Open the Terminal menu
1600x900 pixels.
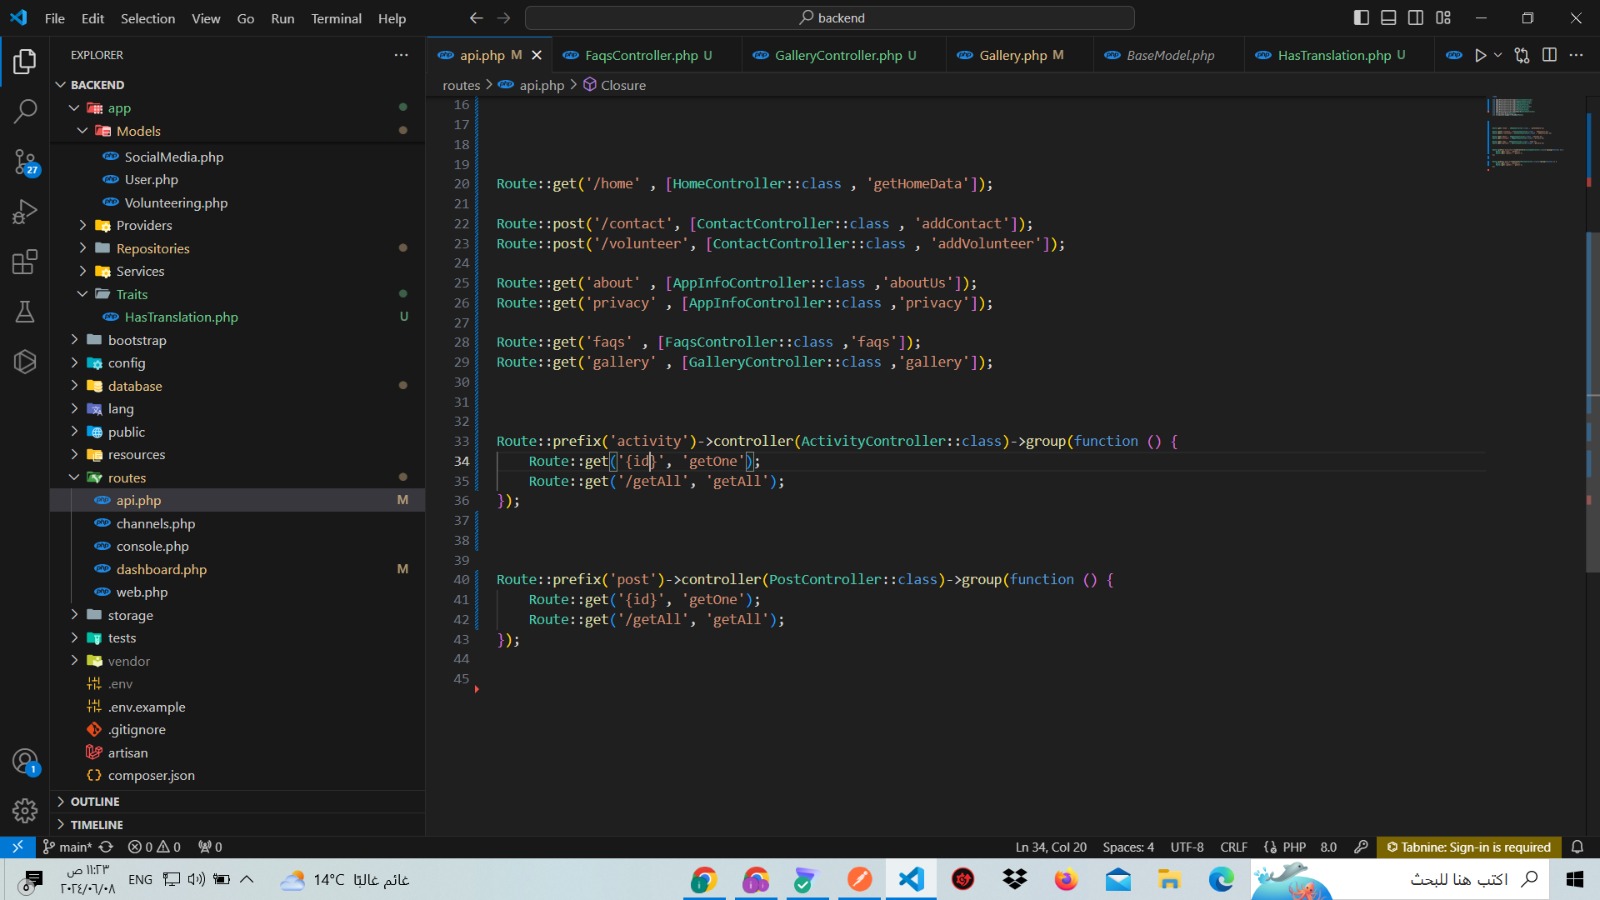click(336, 18)
